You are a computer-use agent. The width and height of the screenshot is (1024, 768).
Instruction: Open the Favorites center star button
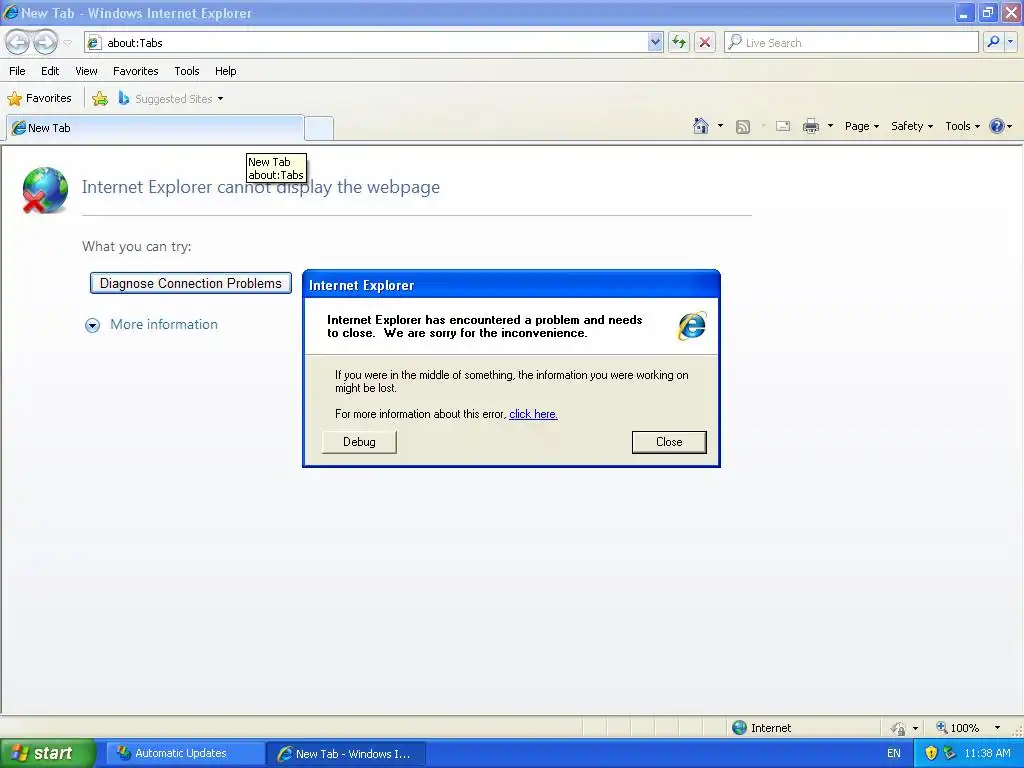pyautogui.click(x=39, y=99)
